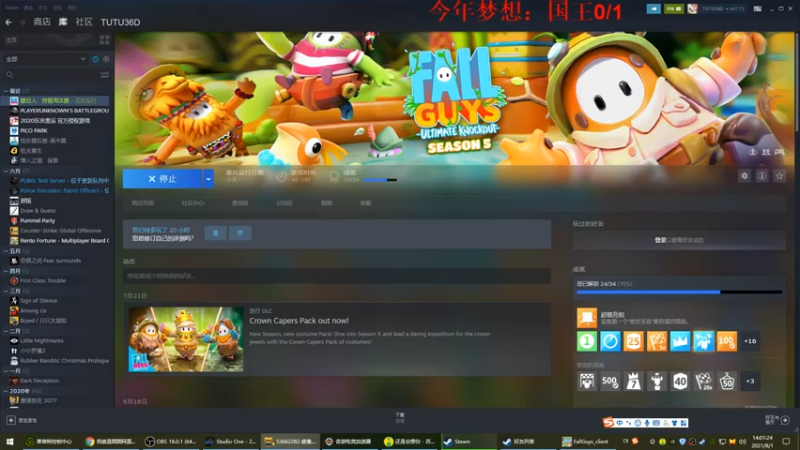
Task: View the locked 40 achievement badge
Action: [680, 382]
